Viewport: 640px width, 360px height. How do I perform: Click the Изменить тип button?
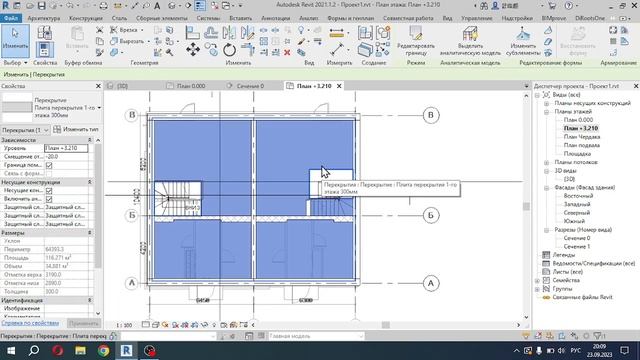coord(76,130)
